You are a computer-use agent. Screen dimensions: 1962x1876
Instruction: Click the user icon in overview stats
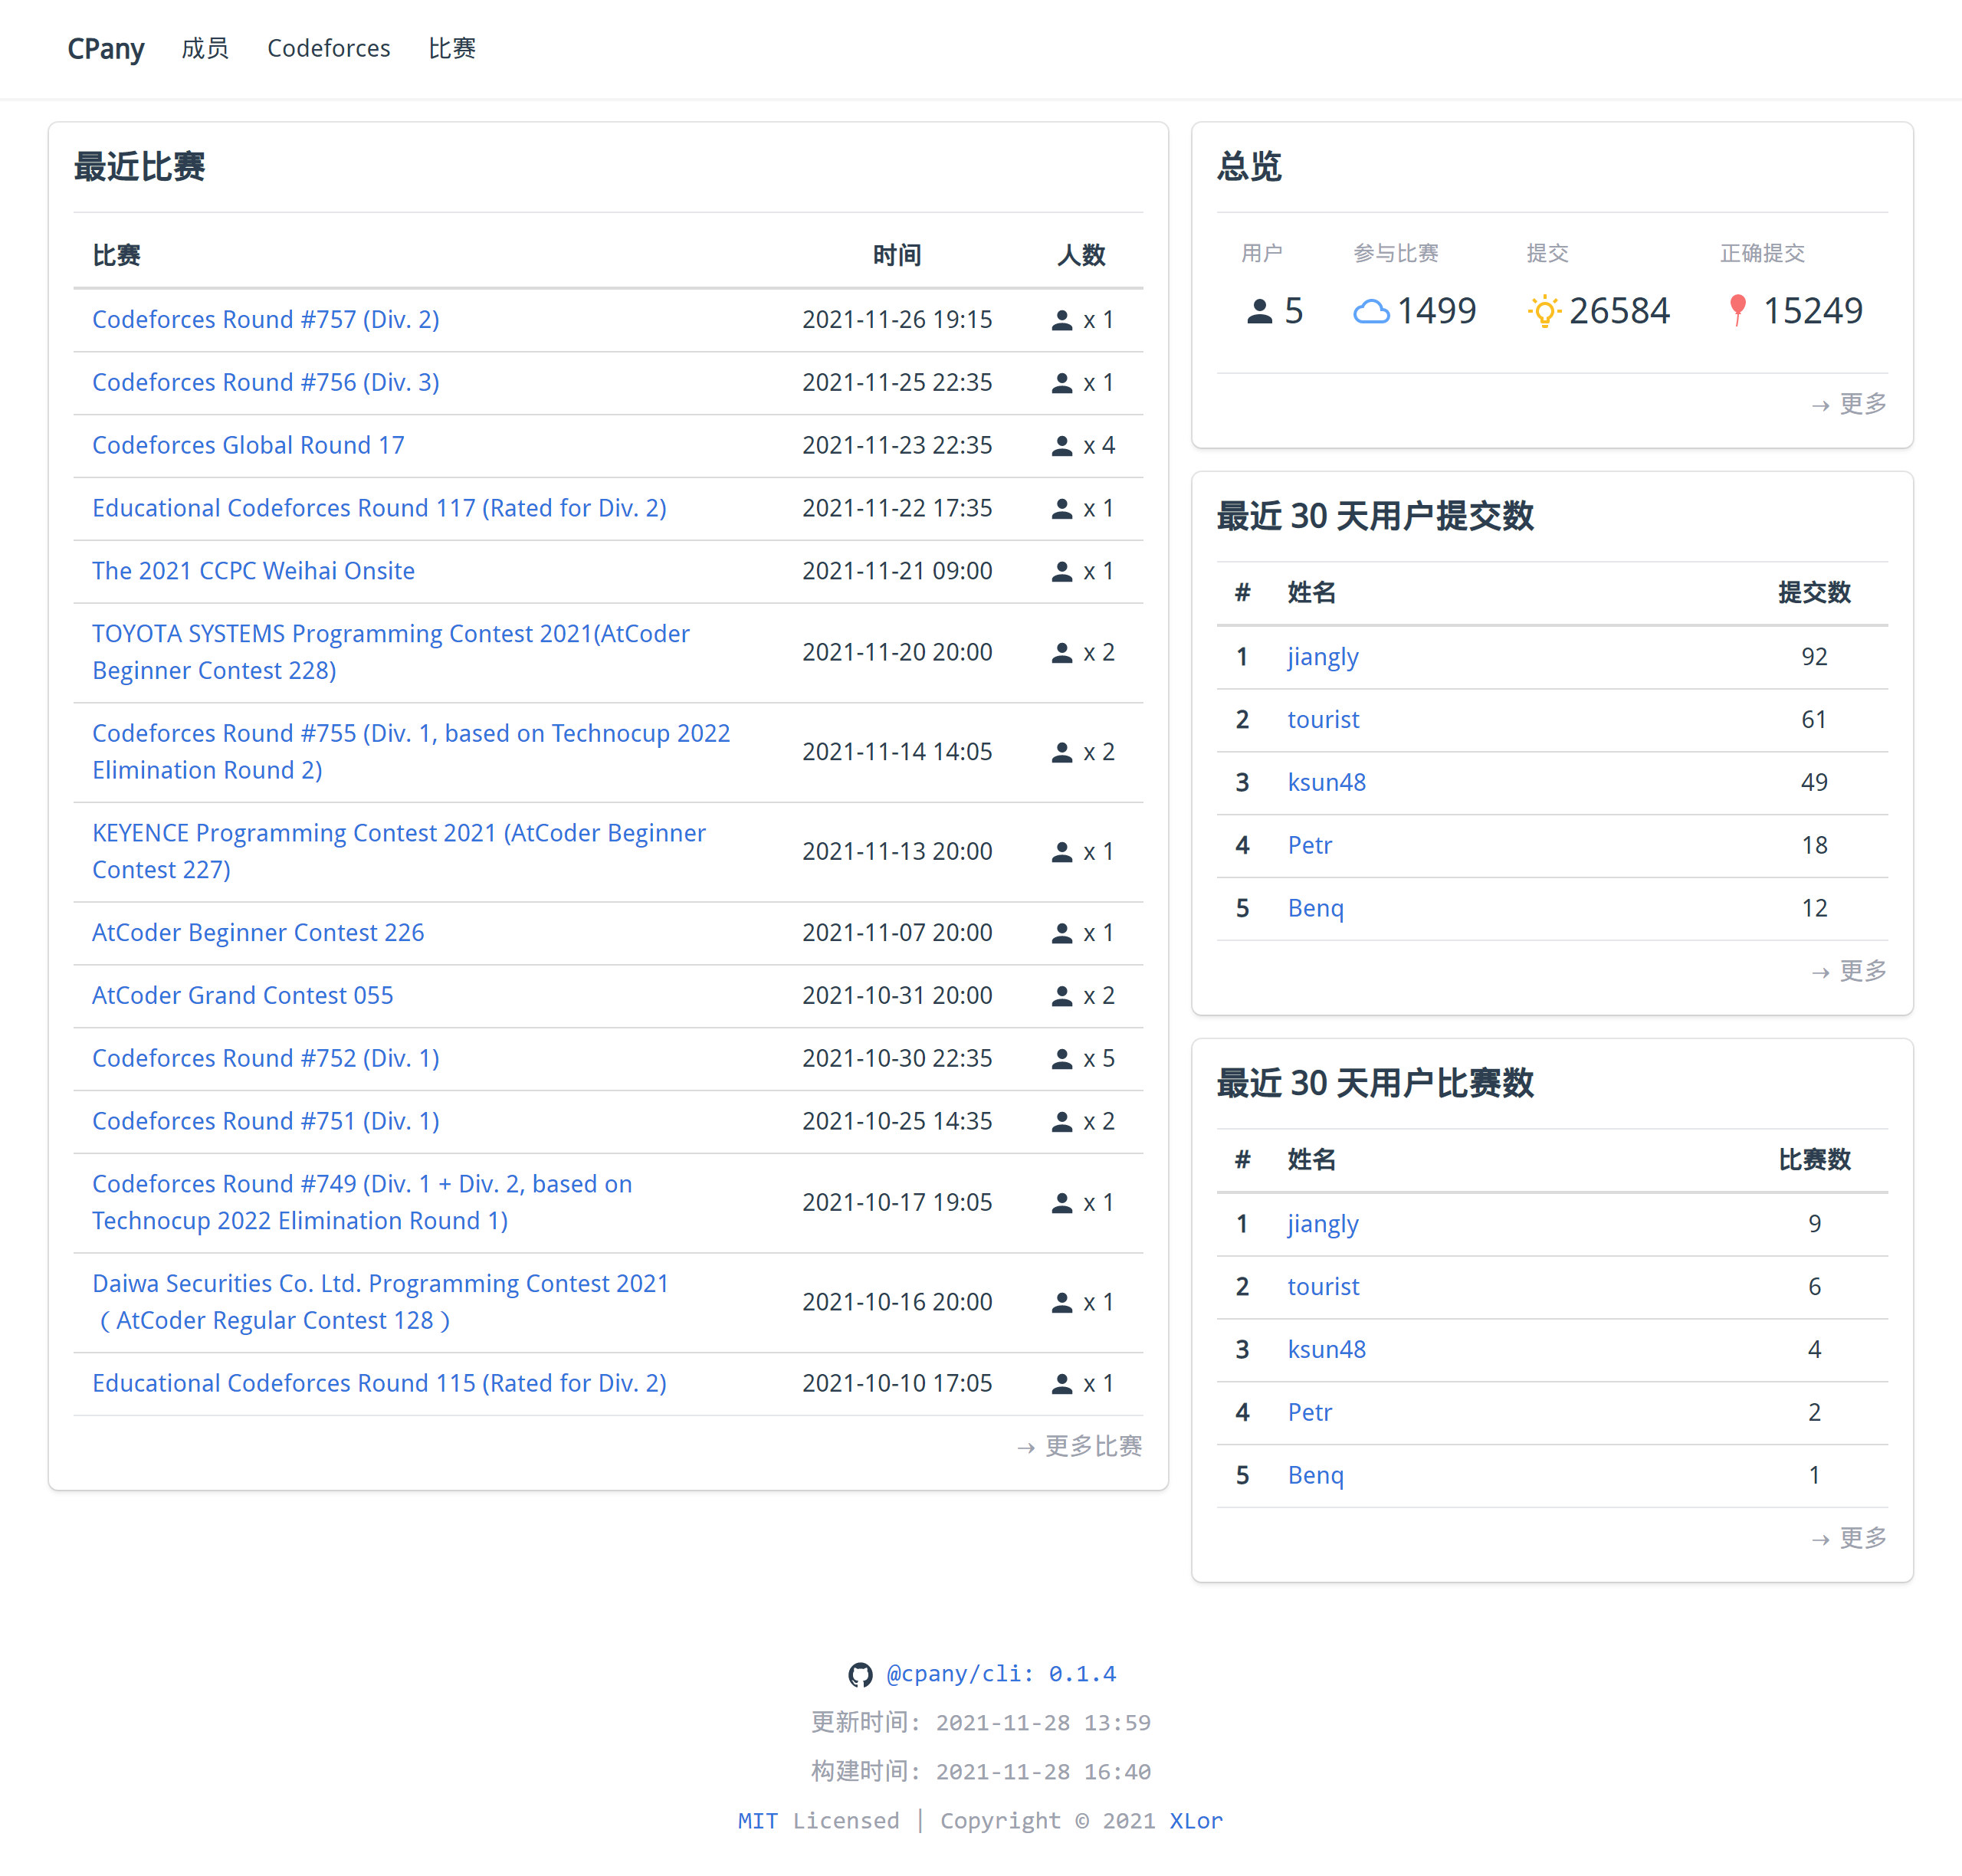(x=1259, y=312)
